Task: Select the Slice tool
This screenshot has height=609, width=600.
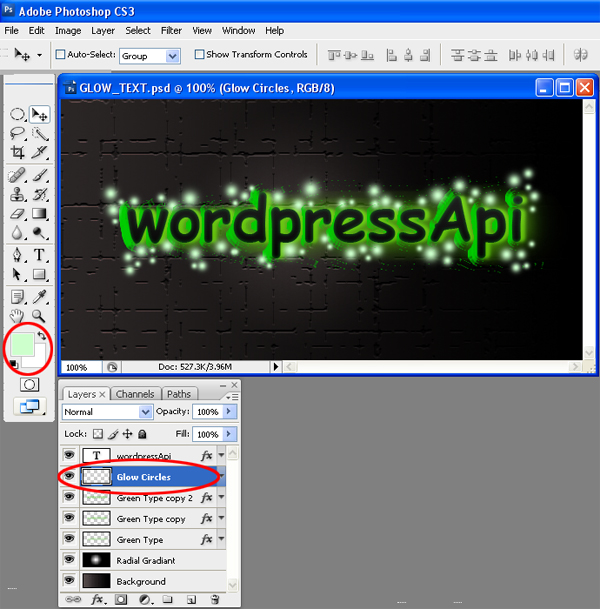Action: click(39, 152)
